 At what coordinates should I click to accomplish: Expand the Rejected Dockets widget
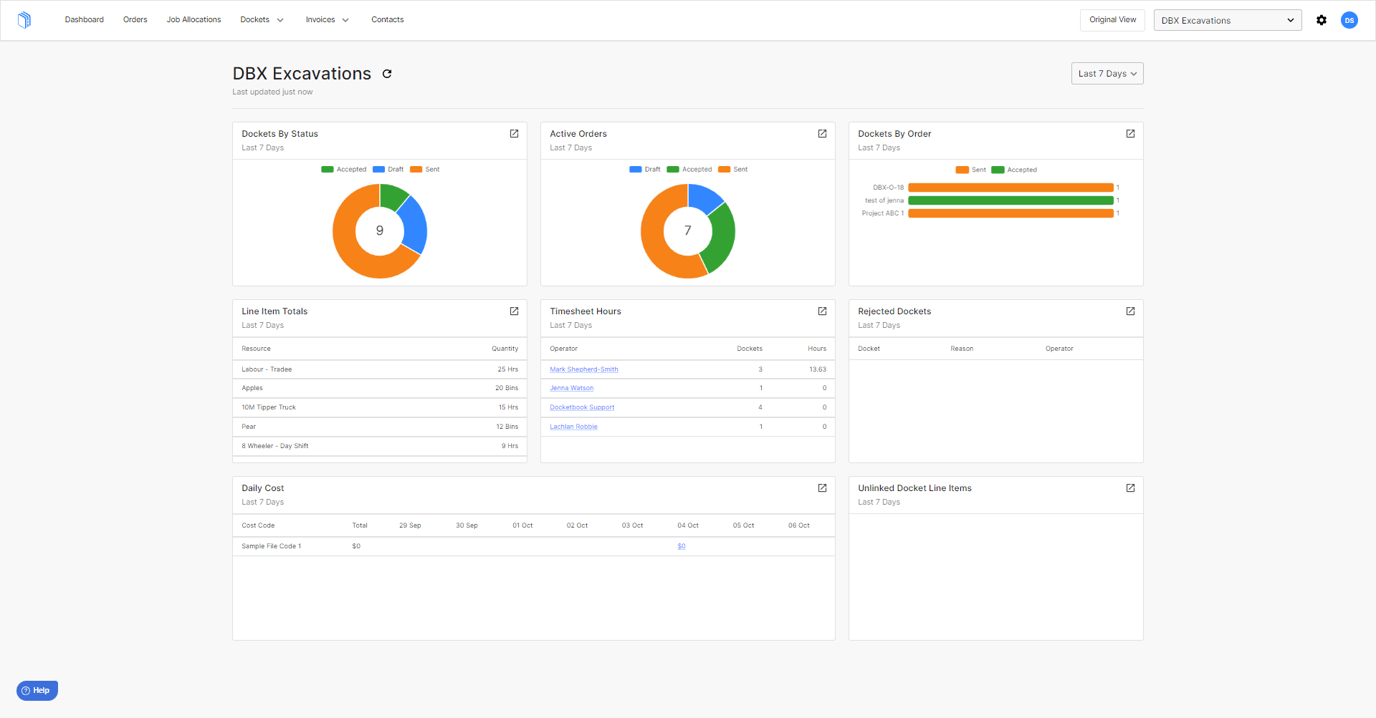coord(1130,311)
